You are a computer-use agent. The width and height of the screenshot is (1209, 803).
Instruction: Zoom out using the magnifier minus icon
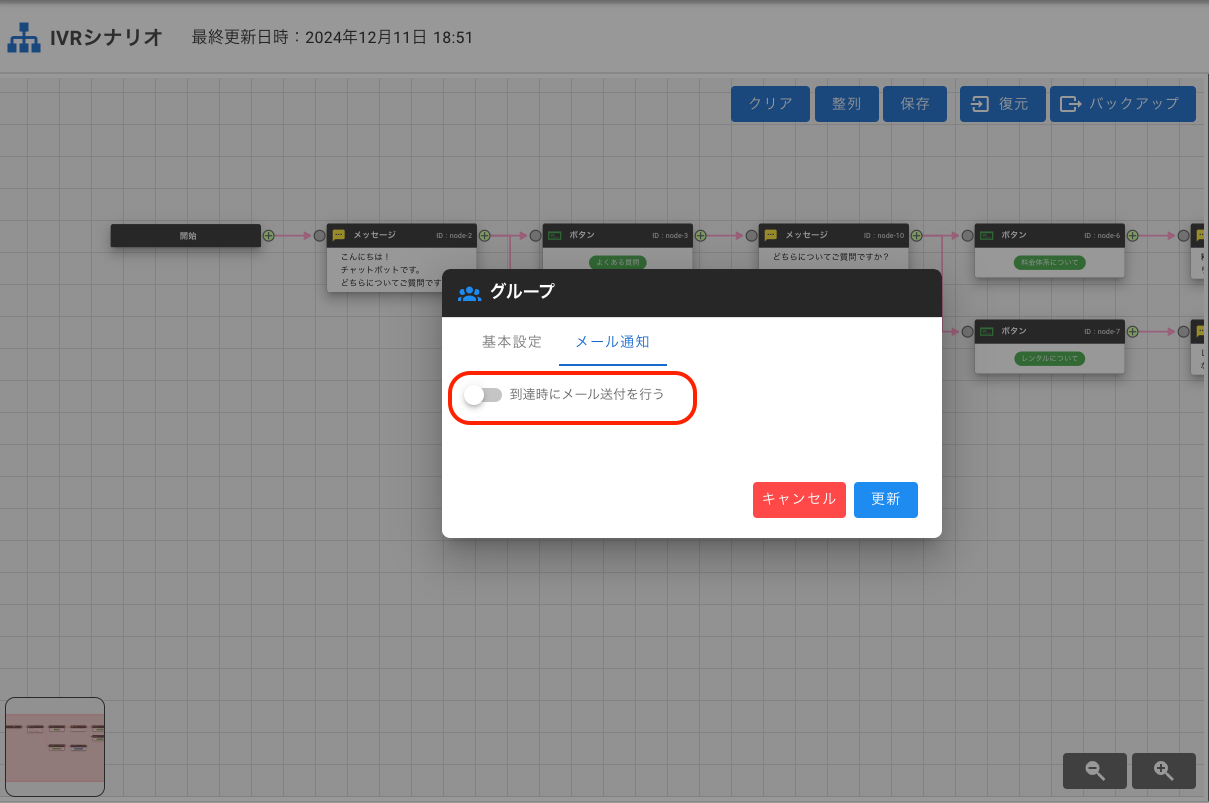pyautogui.click(x=1095, y=771)
